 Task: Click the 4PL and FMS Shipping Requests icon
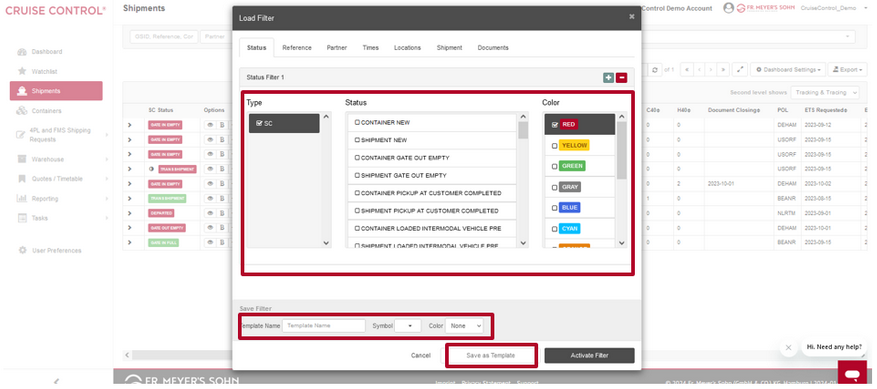point(21,135)
